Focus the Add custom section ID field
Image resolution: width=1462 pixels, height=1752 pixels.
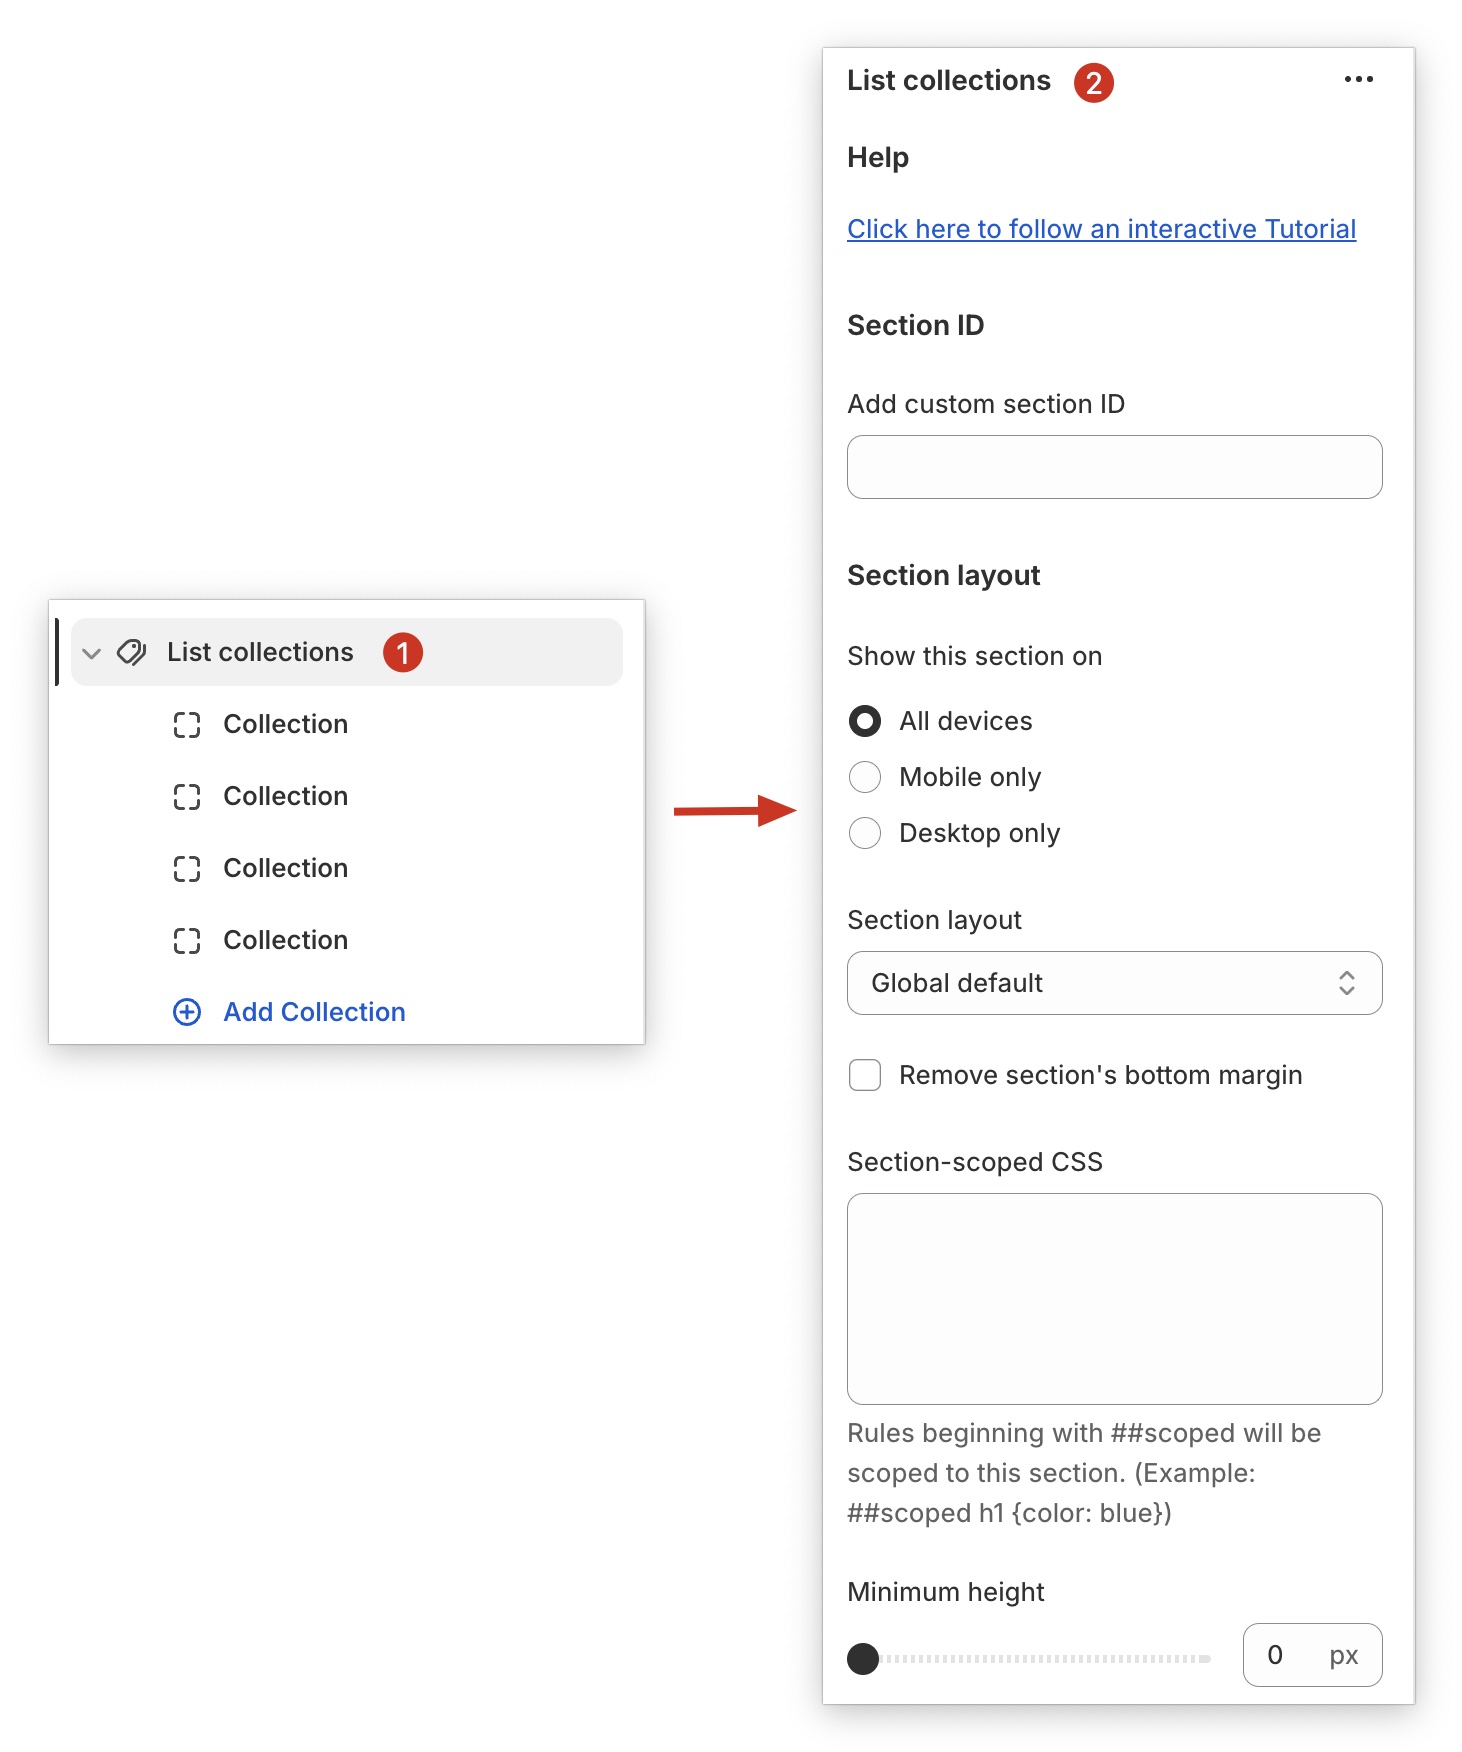coord(1114,467)
